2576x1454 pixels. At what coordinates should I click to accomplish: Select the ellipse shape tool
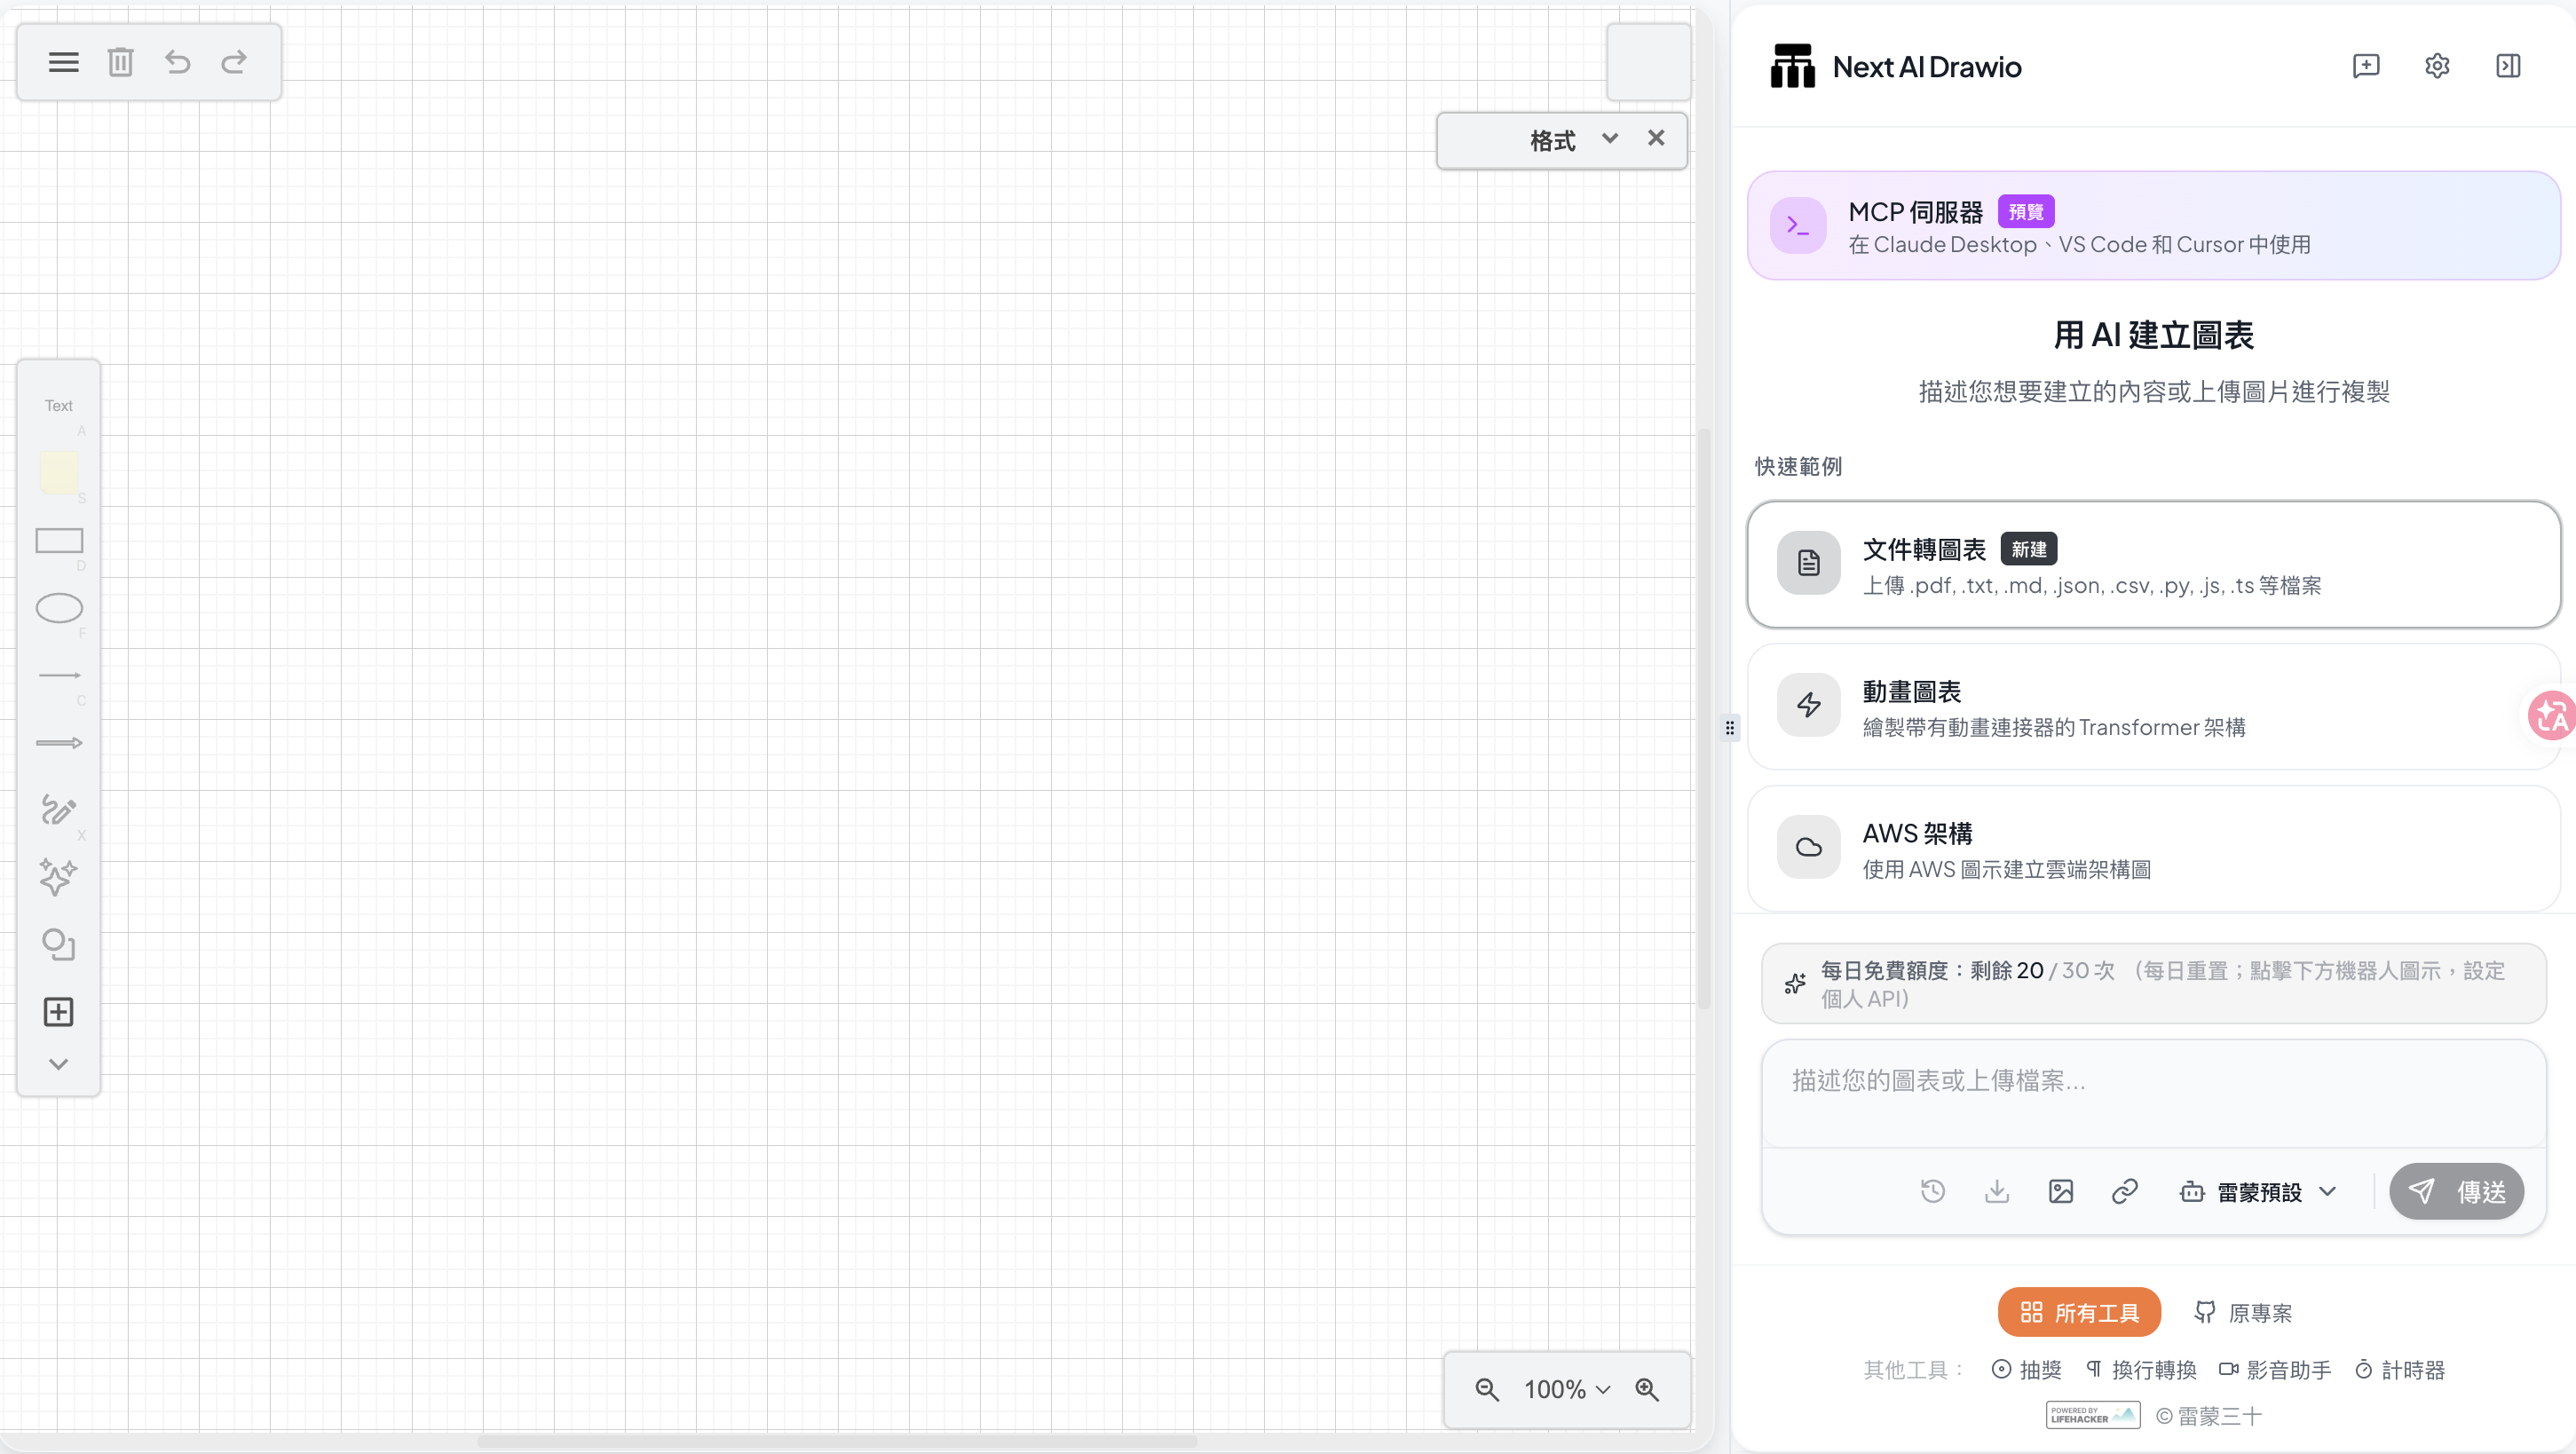pos(59,608)
